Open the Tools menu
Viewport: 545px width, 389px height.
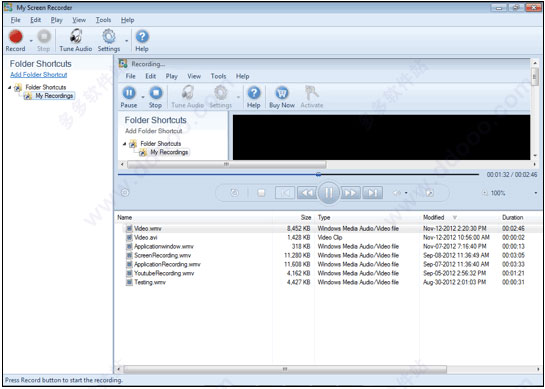[x=103, y=20]
